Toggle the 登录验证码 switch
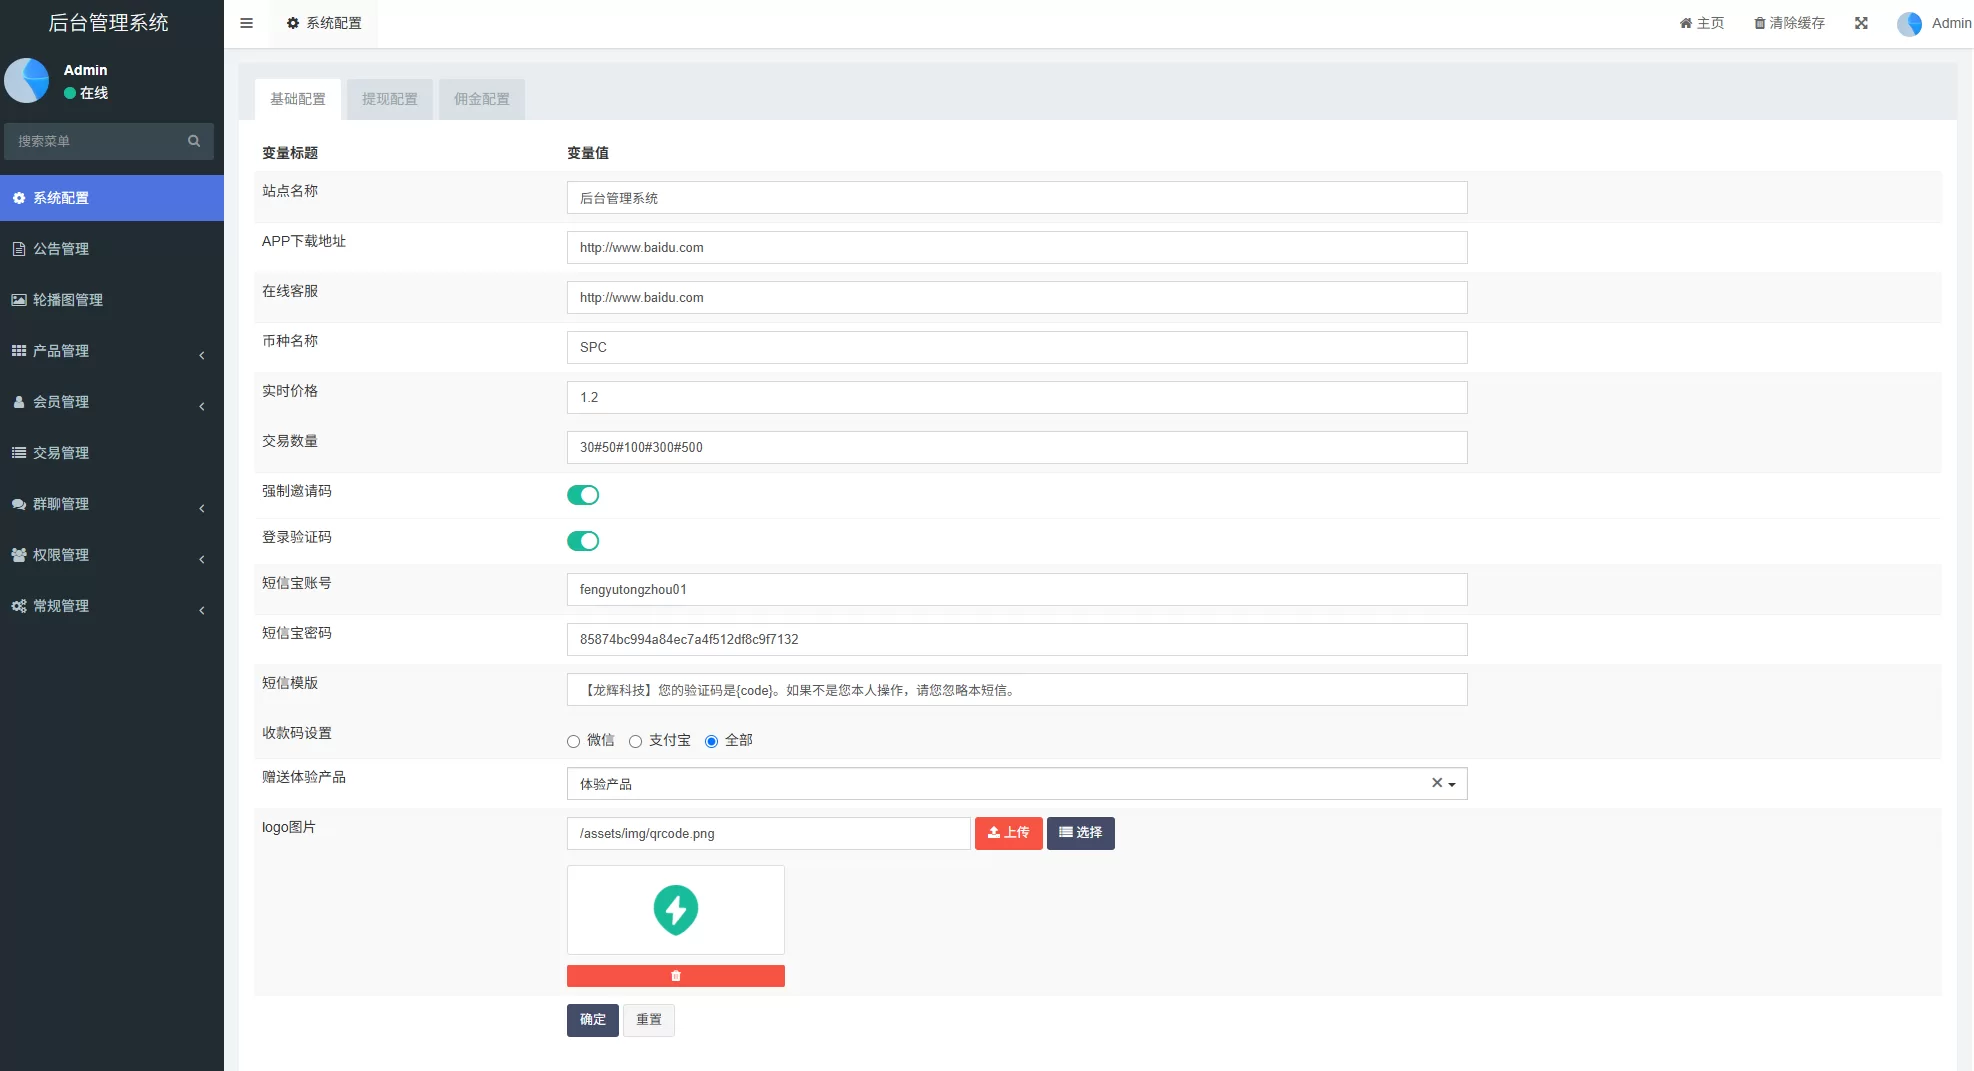Viewport: 1974px width, 1071px height. 583,541
